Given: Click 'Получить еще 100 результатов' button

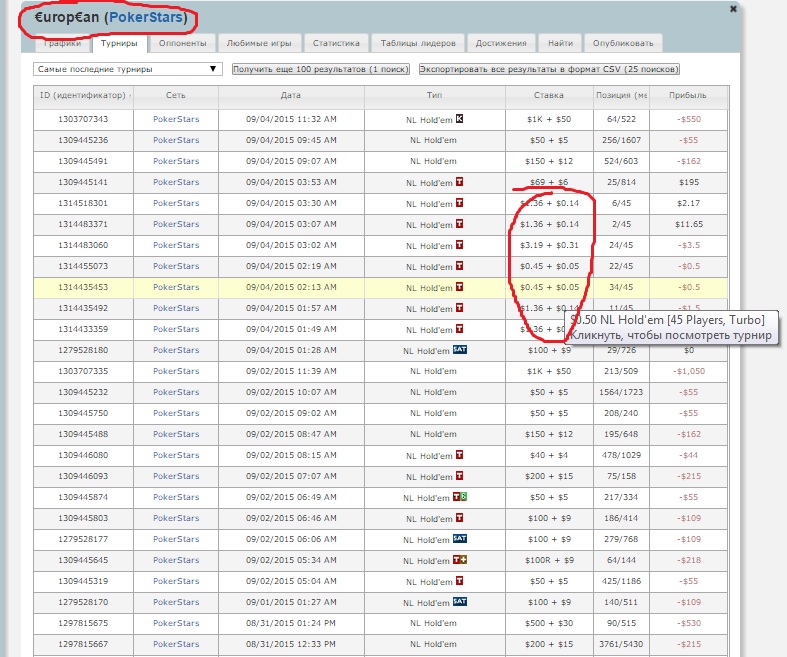Looking at the screenshot, I should pyautogui.click(x=320, y=70).
